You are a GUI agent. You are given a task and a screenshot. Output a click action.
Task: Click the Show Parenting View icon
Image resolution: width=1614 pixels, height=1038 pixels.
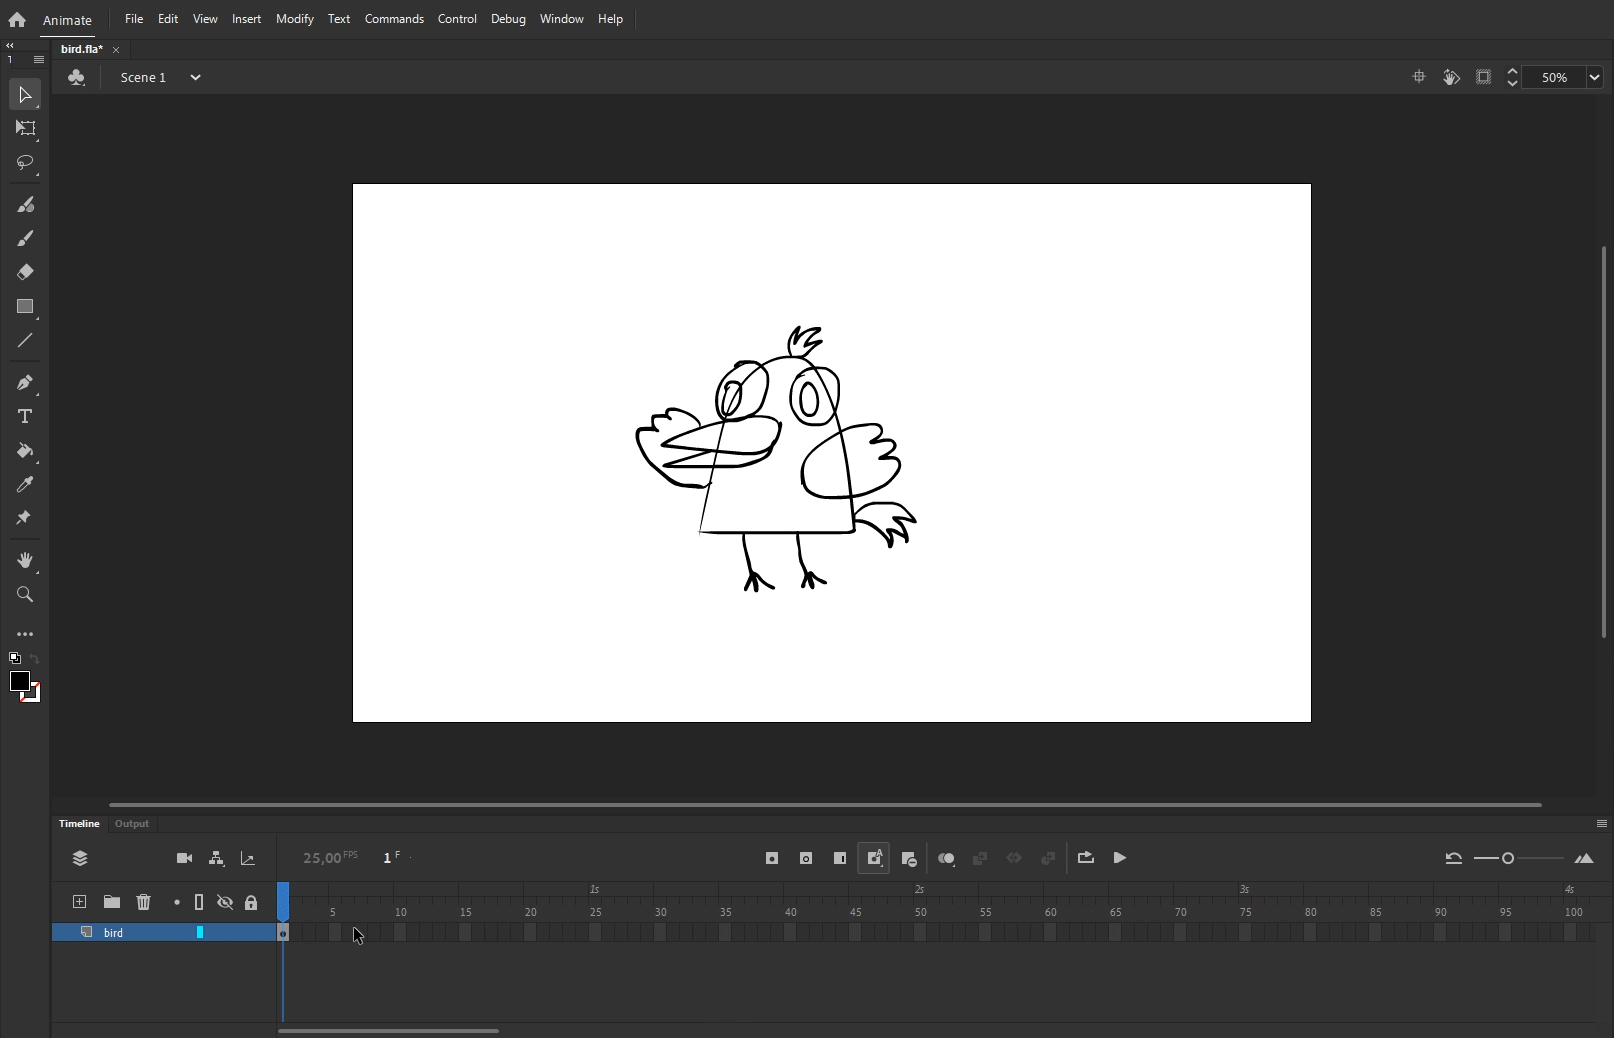point(216,858)
